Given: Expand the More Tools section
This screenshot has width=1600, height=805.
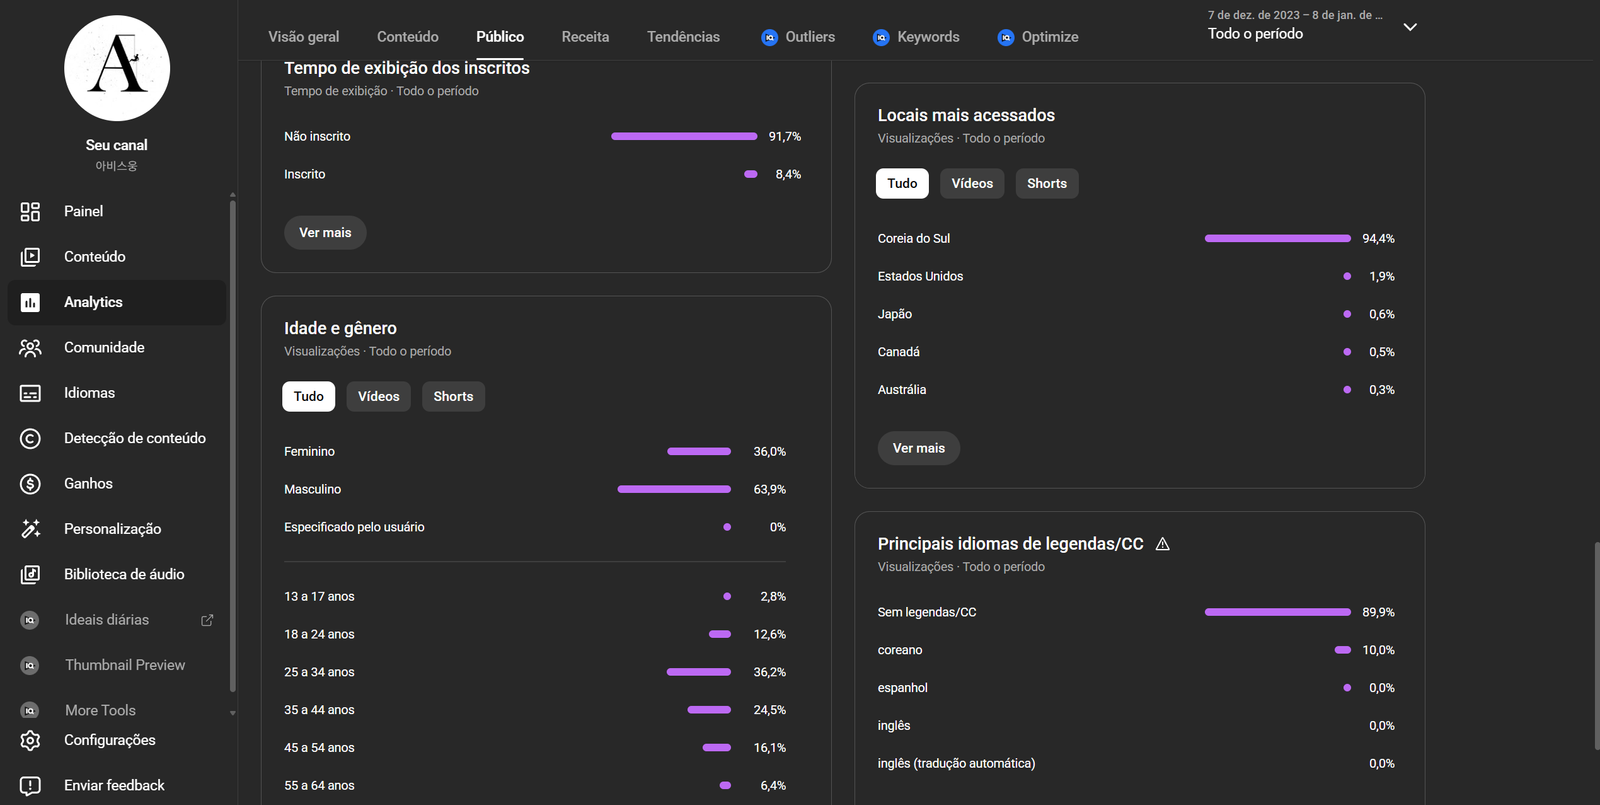Looking at the screenshot, I should pos(232,712).
